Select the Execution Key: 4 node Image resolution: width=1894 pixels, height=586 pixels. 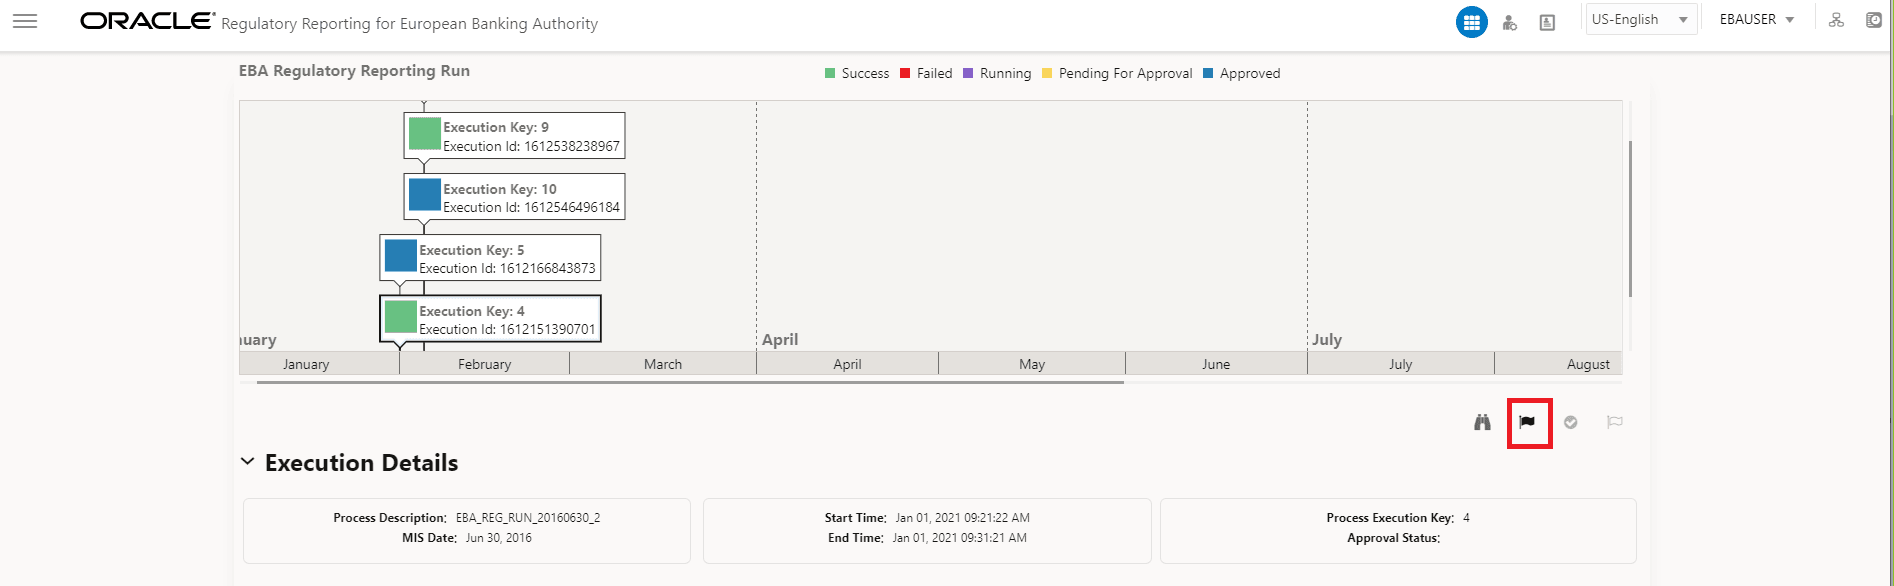click(x=490, y=319)
